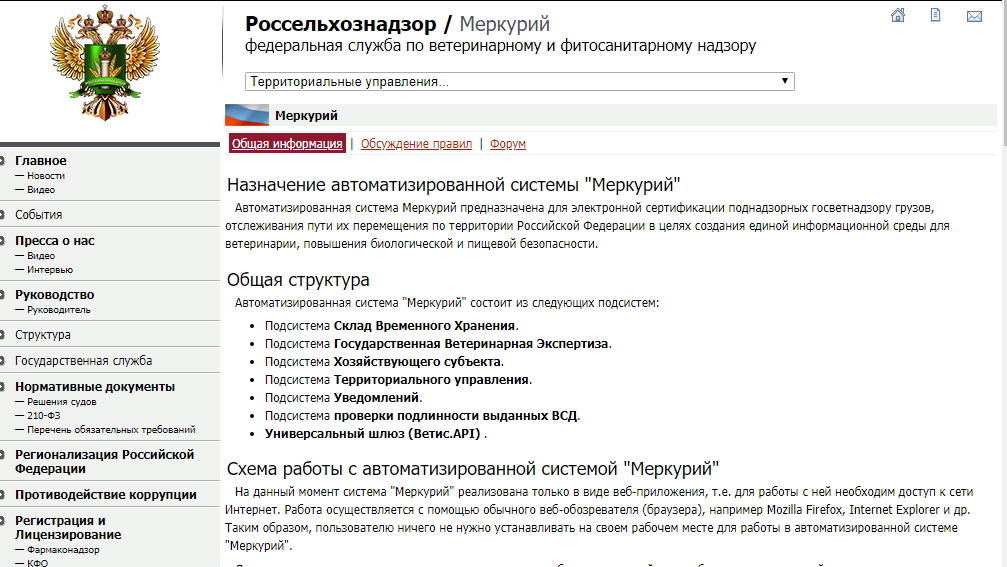1007x567 pixels.
Task: Click text проверки подлинности выданных ВСД
Action: pos(455,415)
